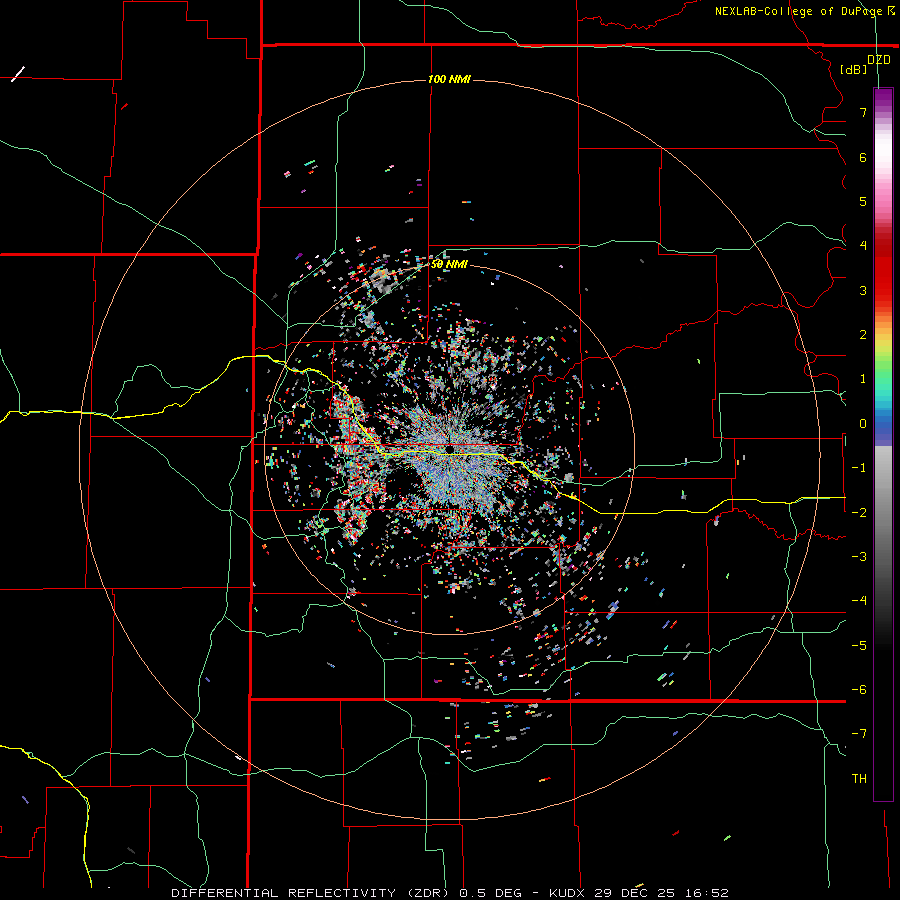
Task: Click the TH label on color scale
Action: click(x=859, y=779)
